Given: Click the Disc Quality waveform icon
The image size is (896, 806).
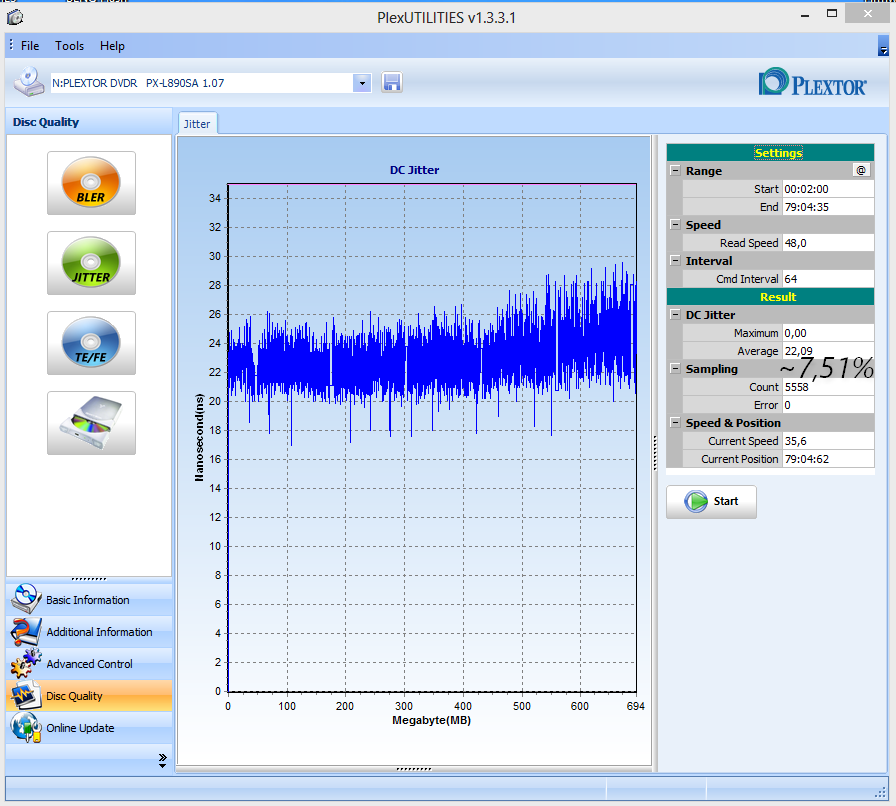Looking at the screenshot, I should point(26,695).
